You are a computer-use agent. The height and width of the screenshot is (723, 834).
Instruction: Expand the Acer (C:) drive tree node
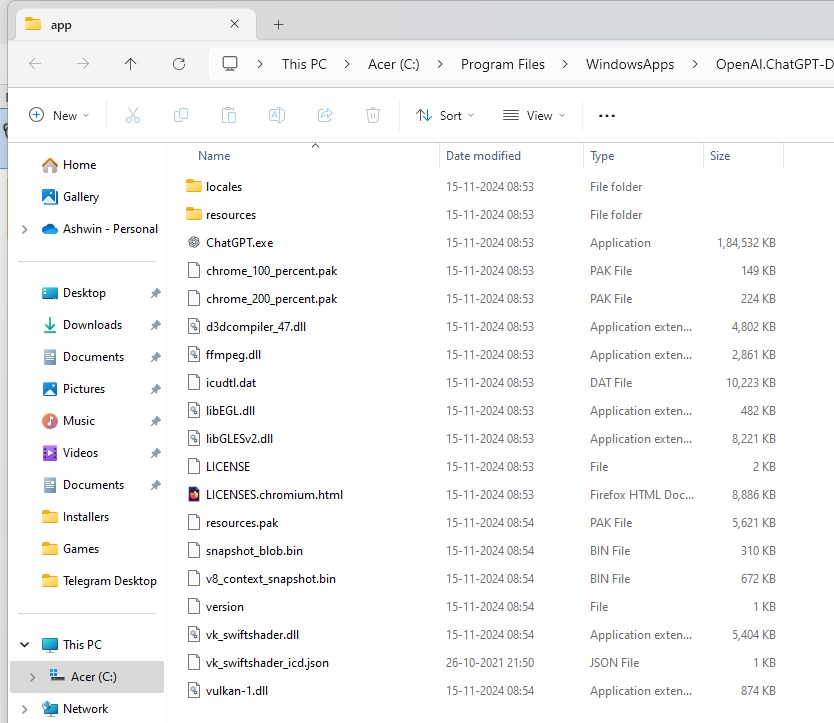[x=32, y=677]
